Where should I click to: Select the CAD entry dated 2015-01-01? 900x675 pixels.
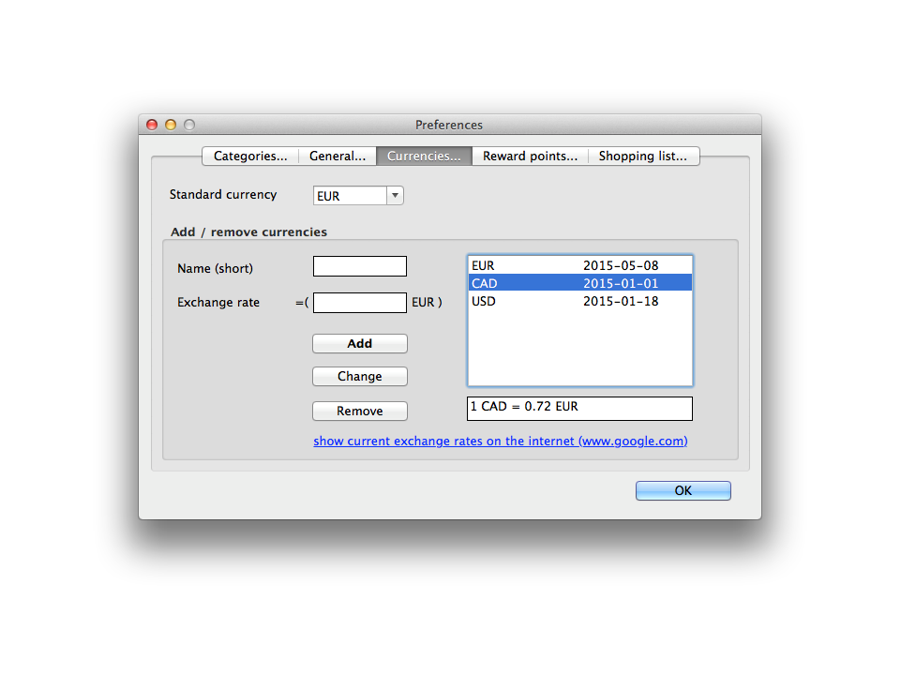point(579,283)
